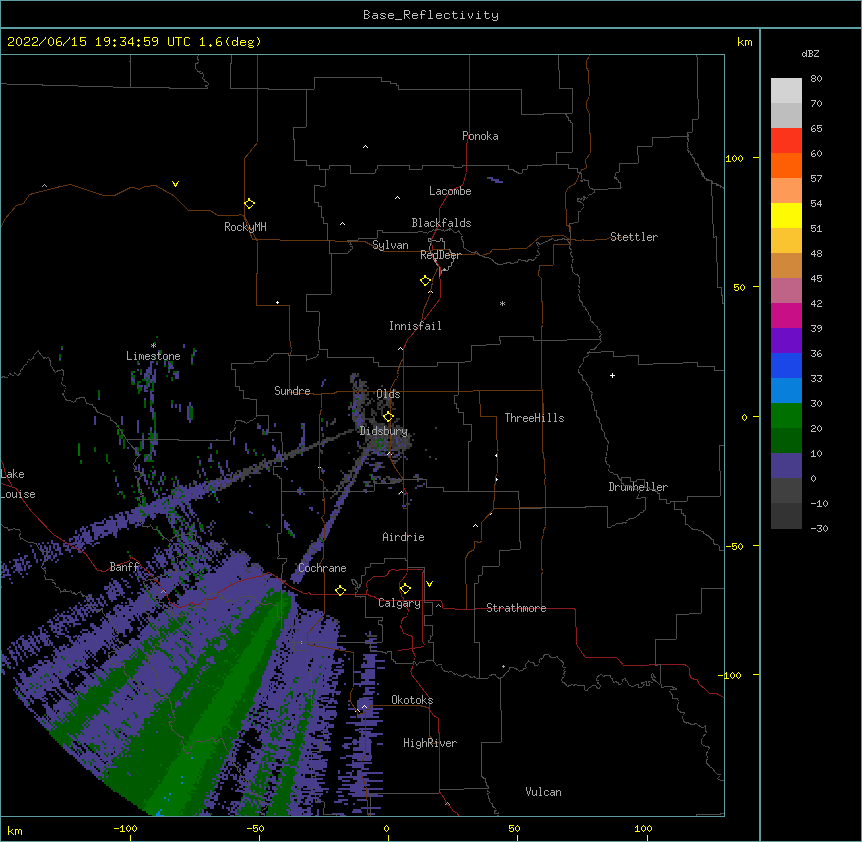Click the Cochrane city label

click(x=322, y=568)
